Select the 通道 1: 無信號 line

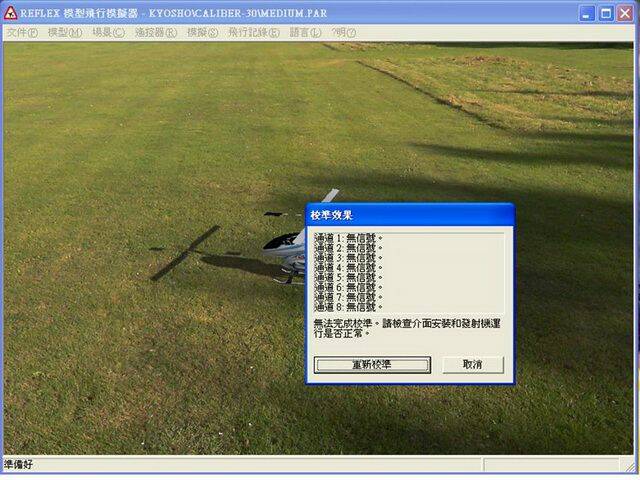coord(349,238)
